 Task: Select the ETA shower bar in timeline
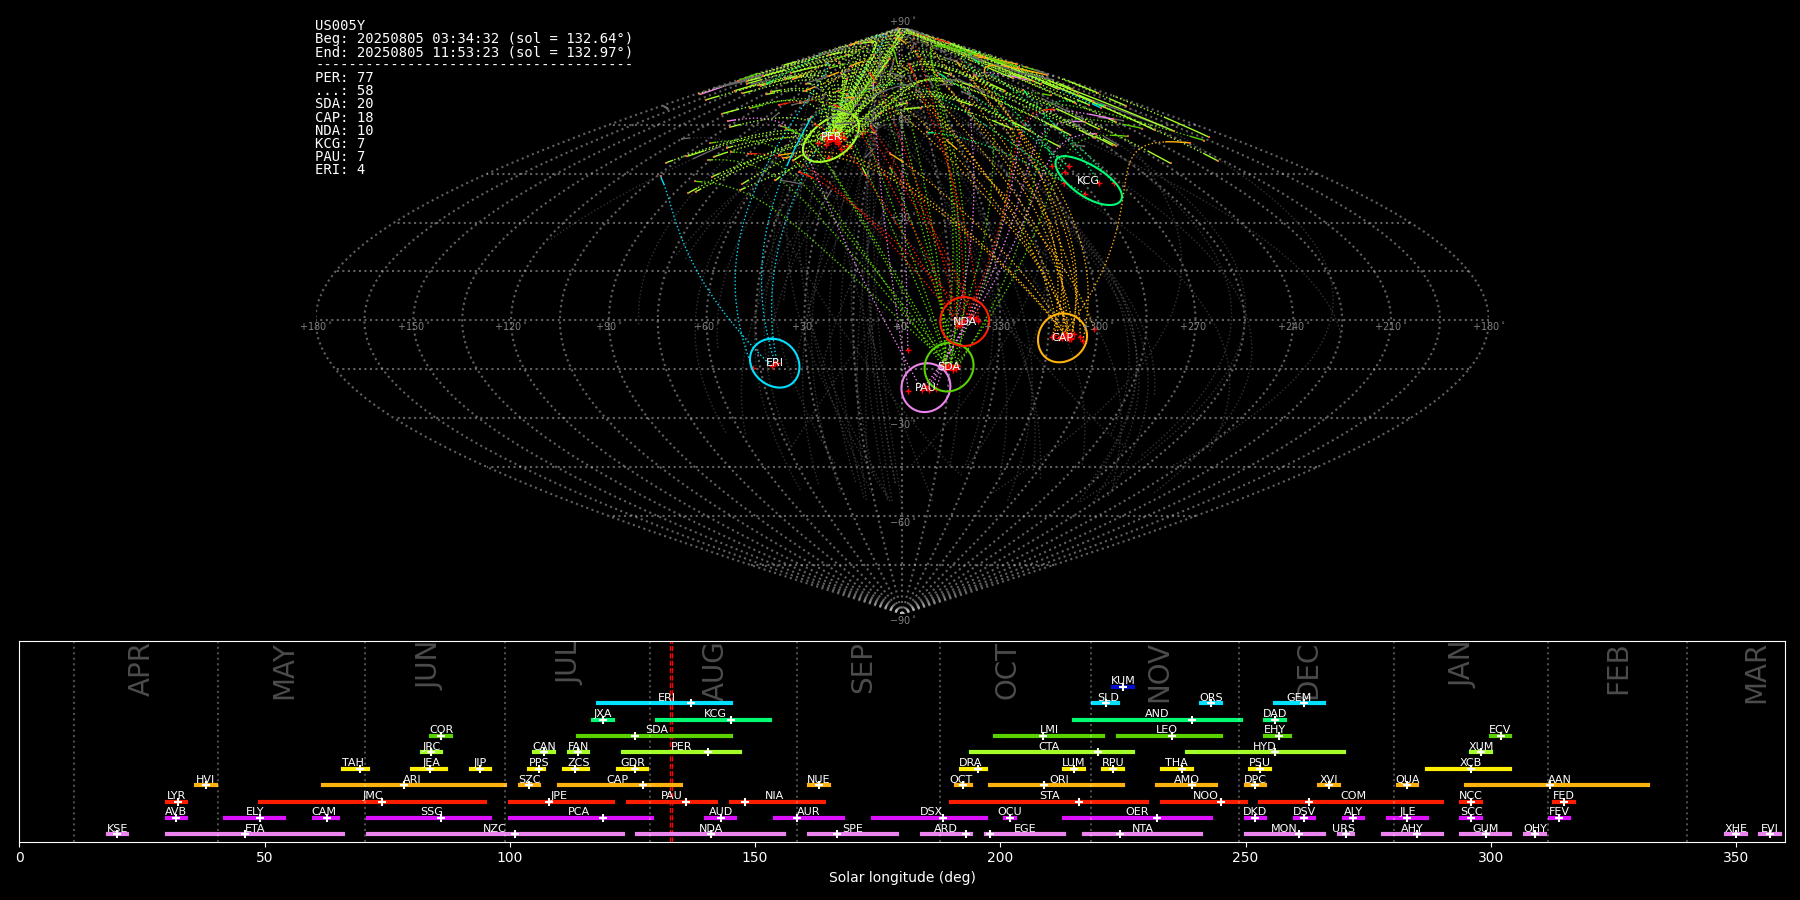[x=255, y=834]
